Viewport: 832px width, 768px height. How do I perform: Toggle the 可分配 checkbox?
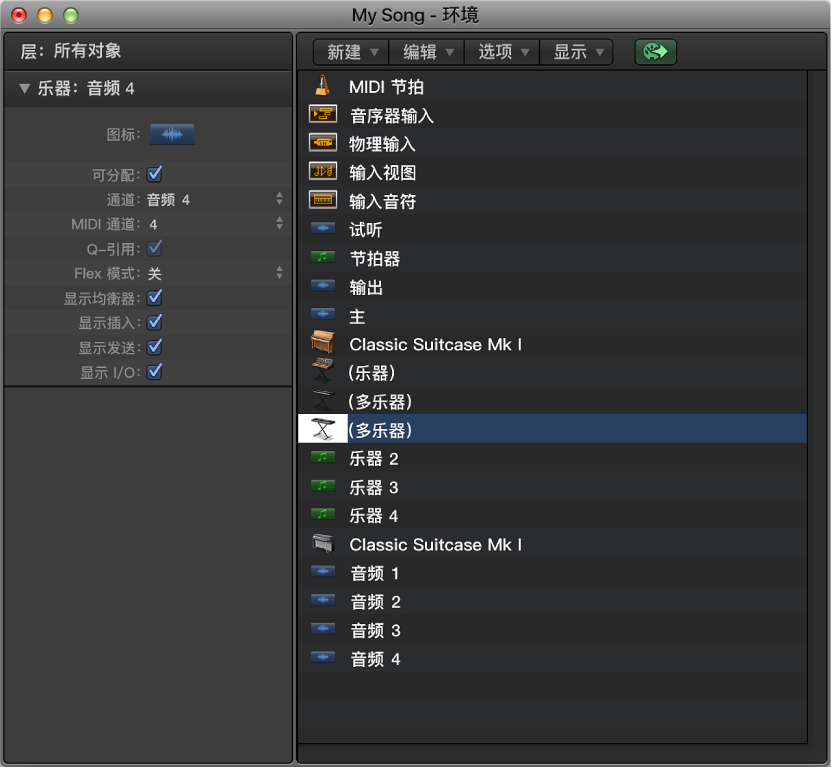(x=154, y=174)
